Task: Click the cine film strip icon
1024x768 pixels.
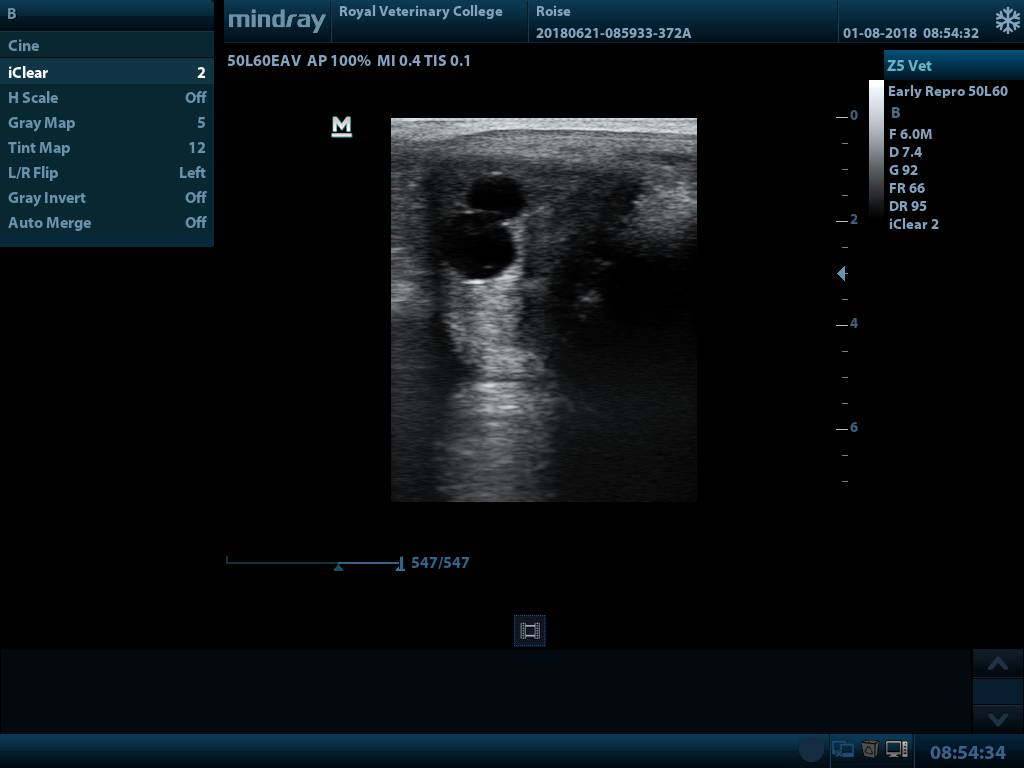Action: coord(530,631)
